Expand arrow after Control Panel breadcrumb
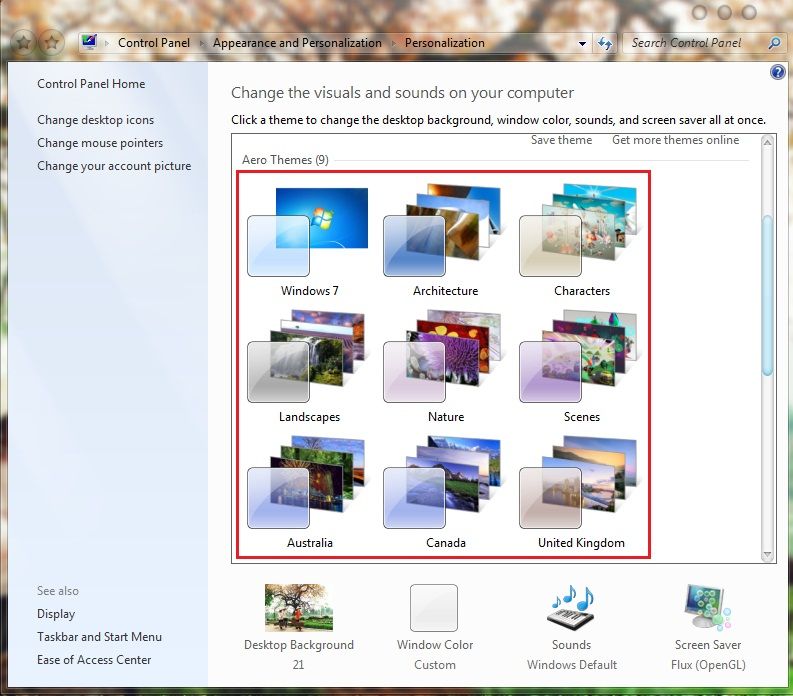 tap(202, 44)
